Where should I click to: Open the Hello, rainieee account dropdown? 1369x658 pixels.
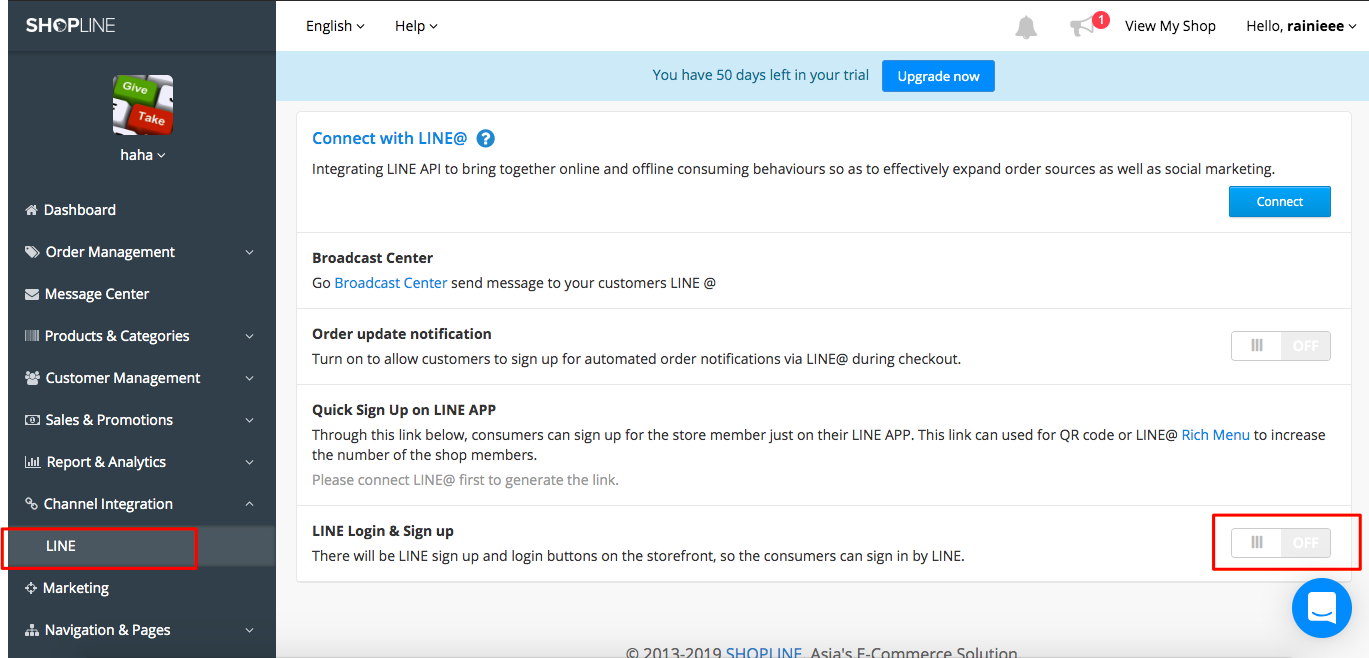point(1301,26)
